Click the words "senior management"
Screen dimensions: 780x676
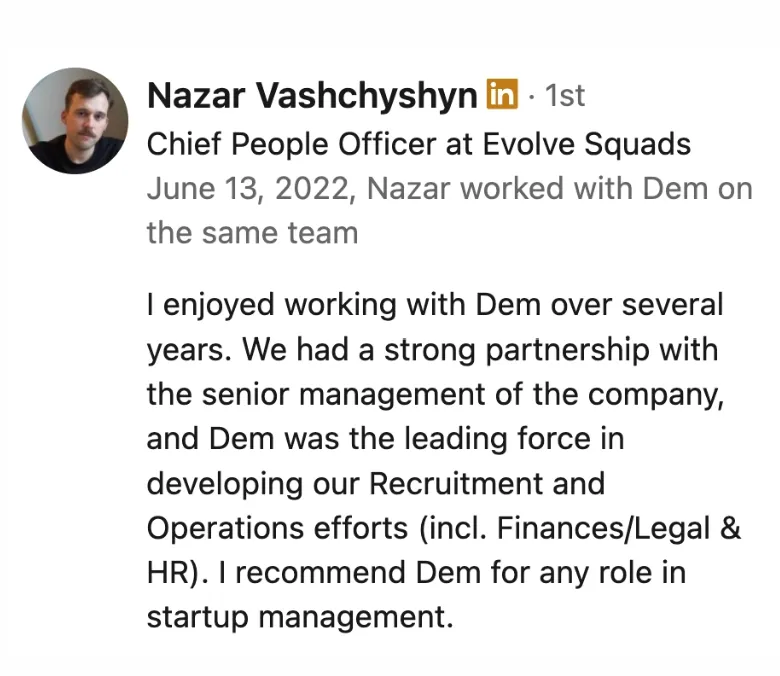pyautogui.click(x=341, y=395)
